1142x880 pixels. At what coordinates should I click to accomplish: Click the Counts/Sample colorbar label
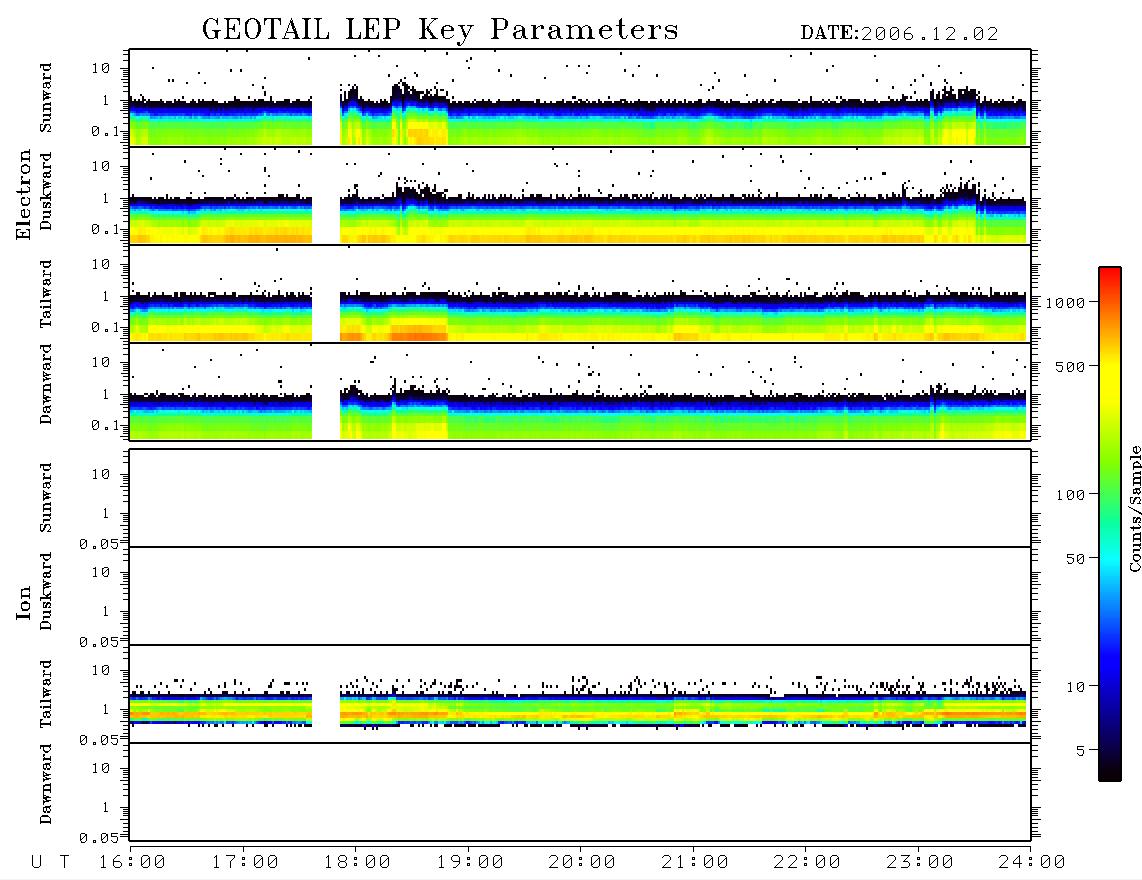pos(1135,508)
